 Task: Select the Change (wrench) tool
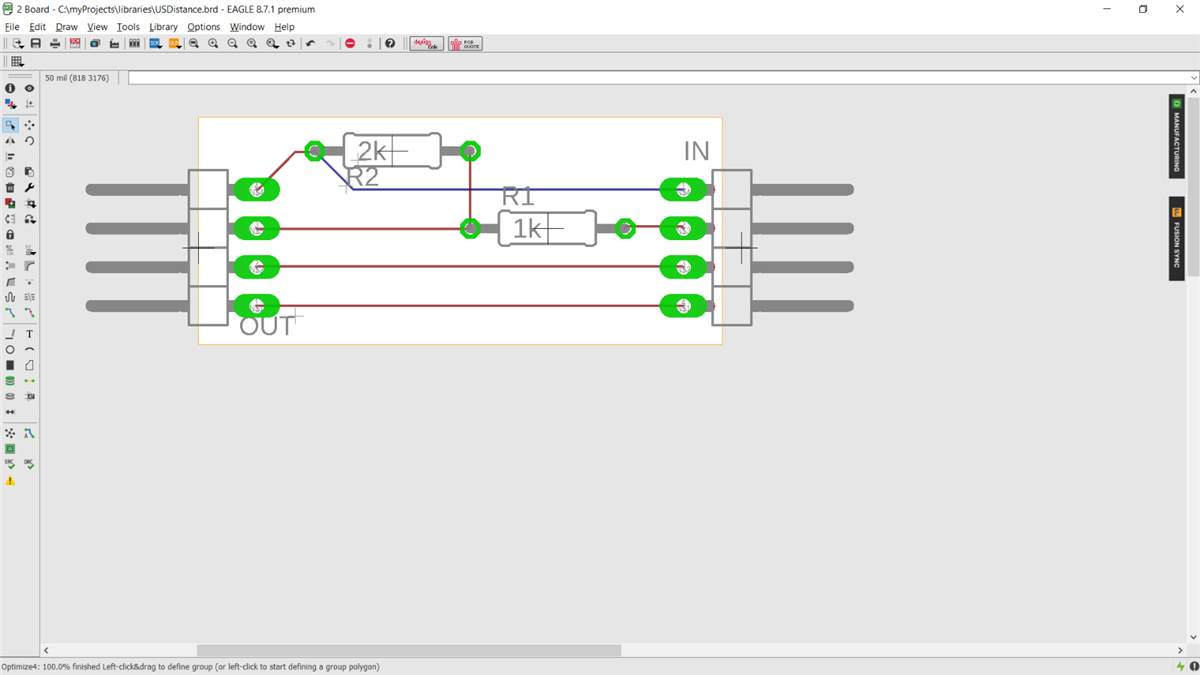[29, 187]
